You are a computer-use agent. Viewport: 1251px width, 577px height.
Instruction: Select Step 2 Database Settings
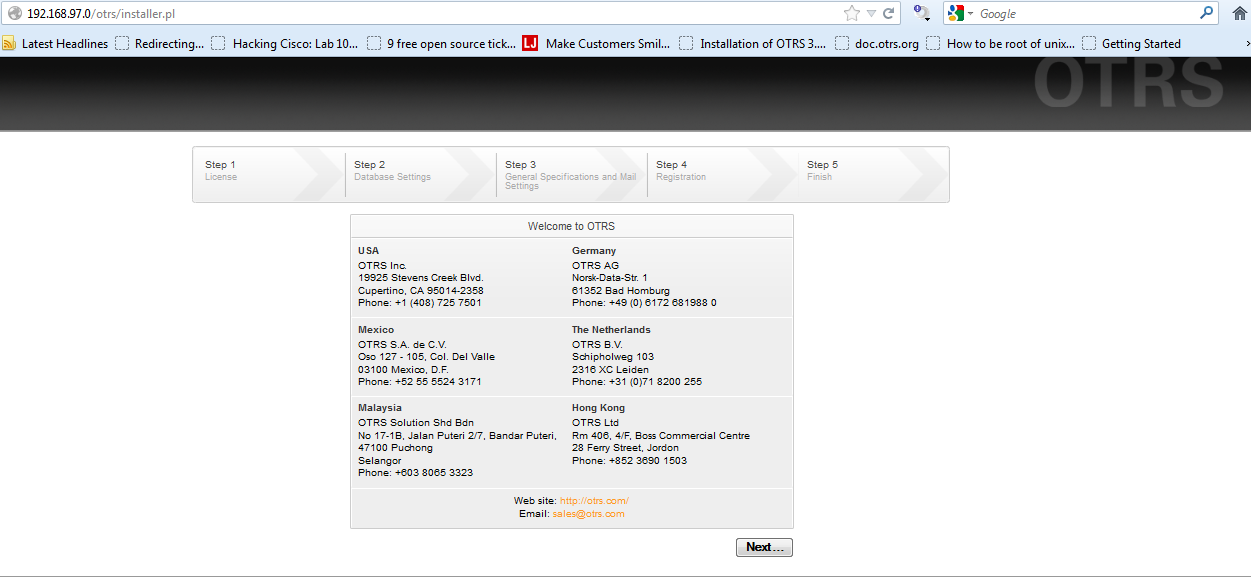tap(420, 175)
